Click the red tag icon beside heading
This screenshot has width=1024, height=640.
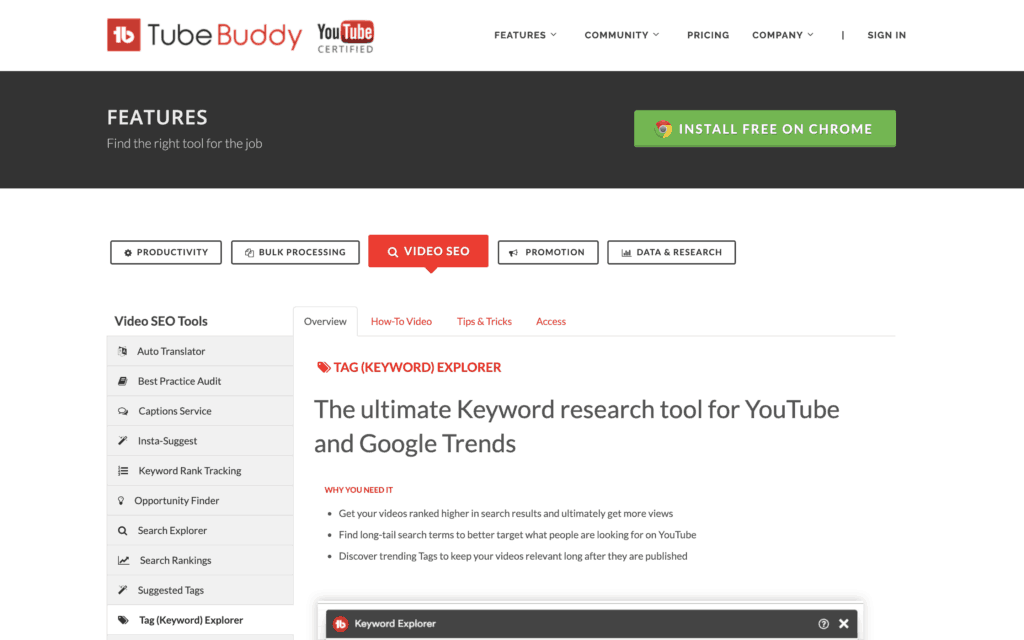click(x=323, y=368)
